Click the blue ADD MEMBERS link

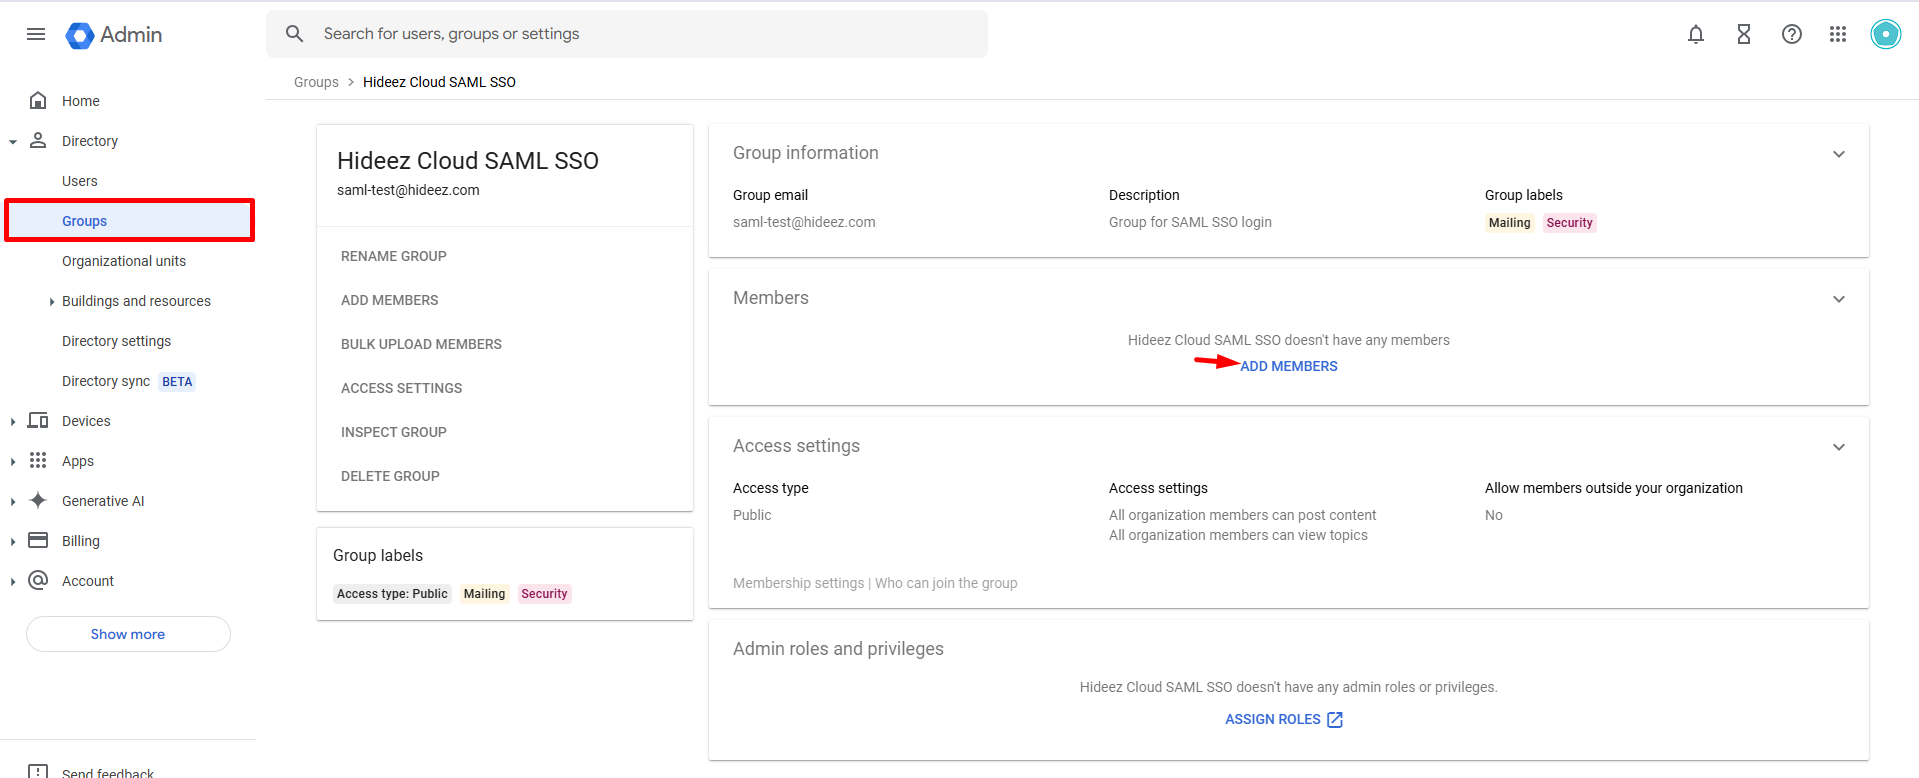coord(1288,366)
